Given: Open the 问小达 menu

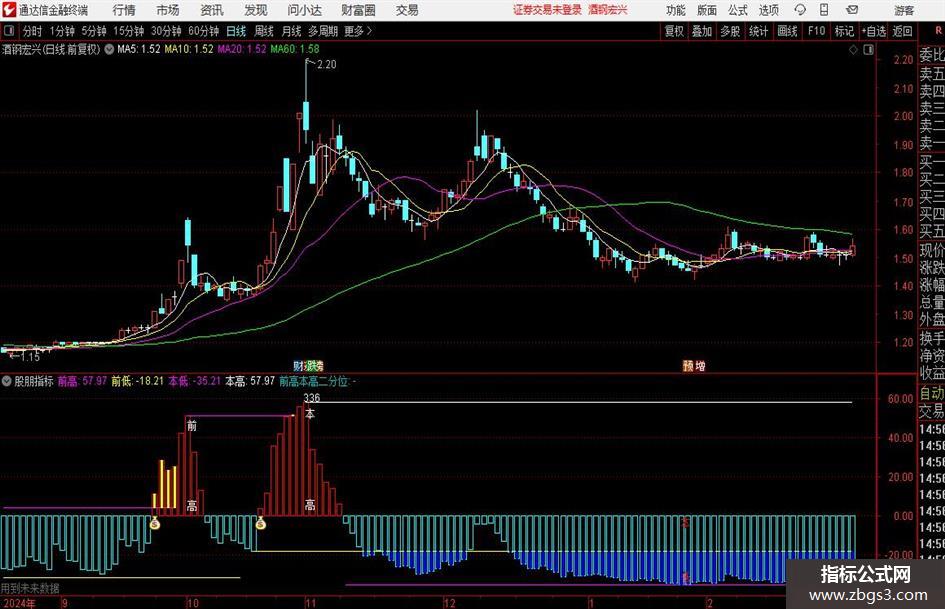Looking at the screenshot, I should (304, 10).
